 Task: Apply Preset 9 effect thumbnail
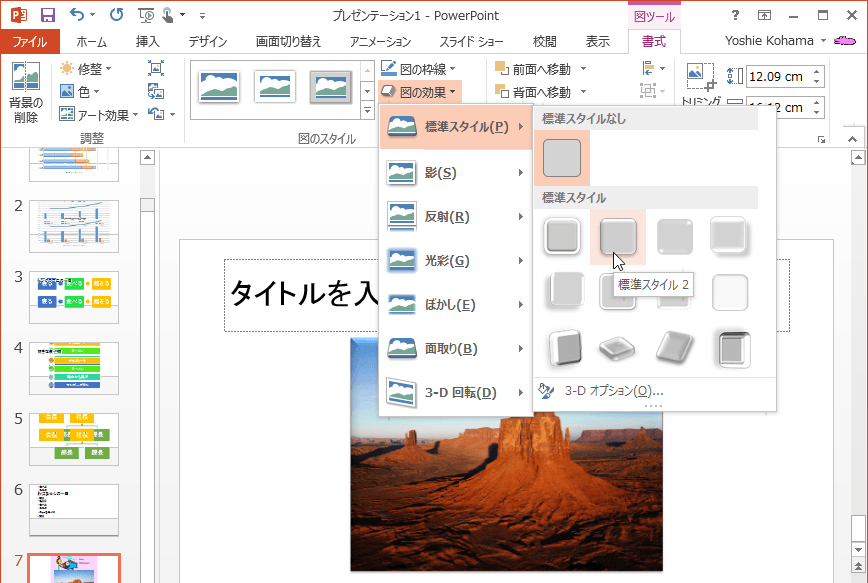coord(564,349)
